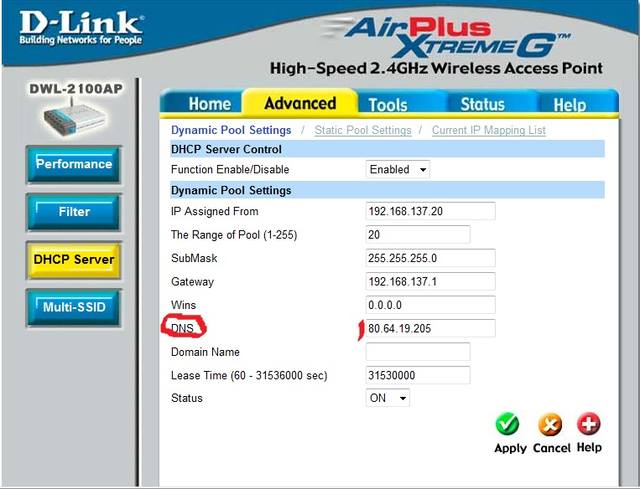Open the Filter sidebar button
640x489 pixels.
tap(74, 212)
